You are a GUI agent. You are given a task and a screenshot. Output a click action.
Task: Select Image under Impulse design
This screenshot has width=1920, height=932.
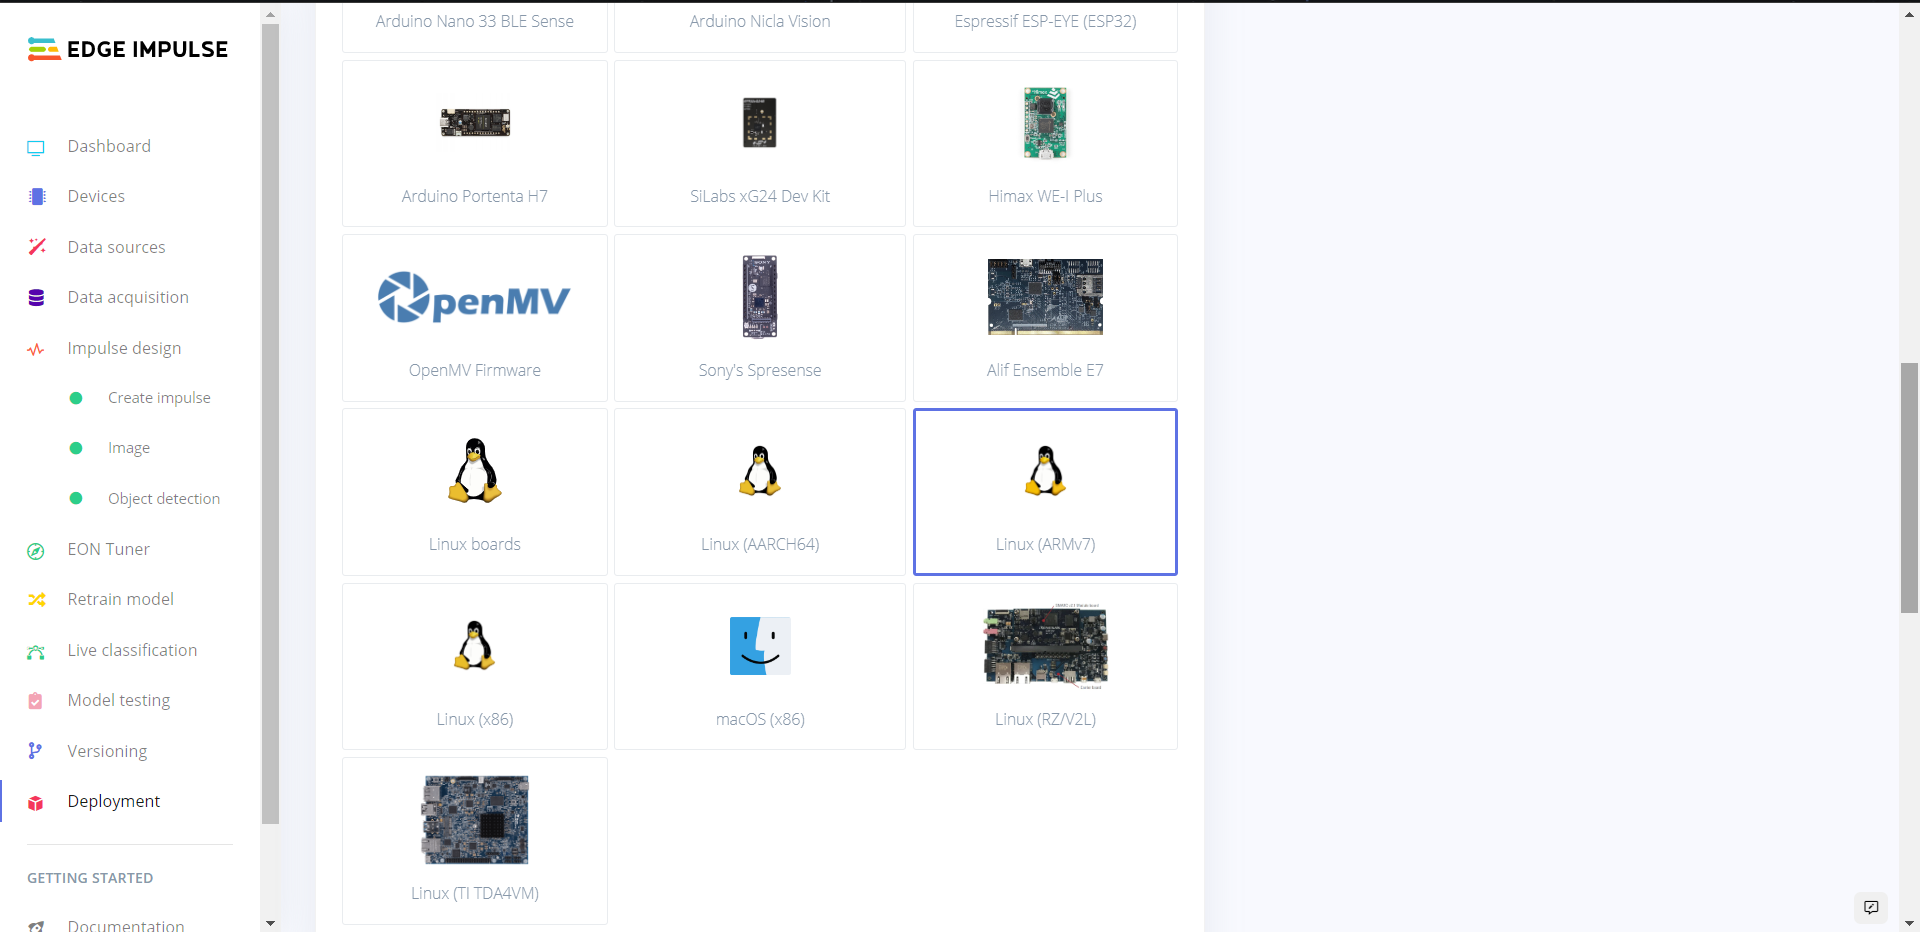coord(129,447)
